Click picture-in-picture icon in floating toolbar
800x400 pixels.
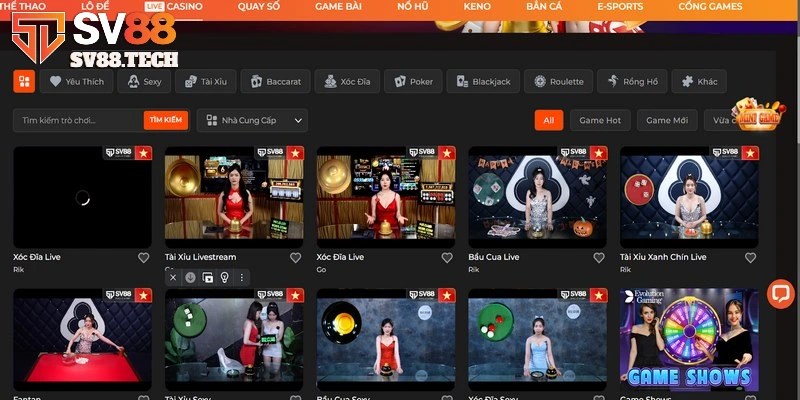click(x=207, y=277)
